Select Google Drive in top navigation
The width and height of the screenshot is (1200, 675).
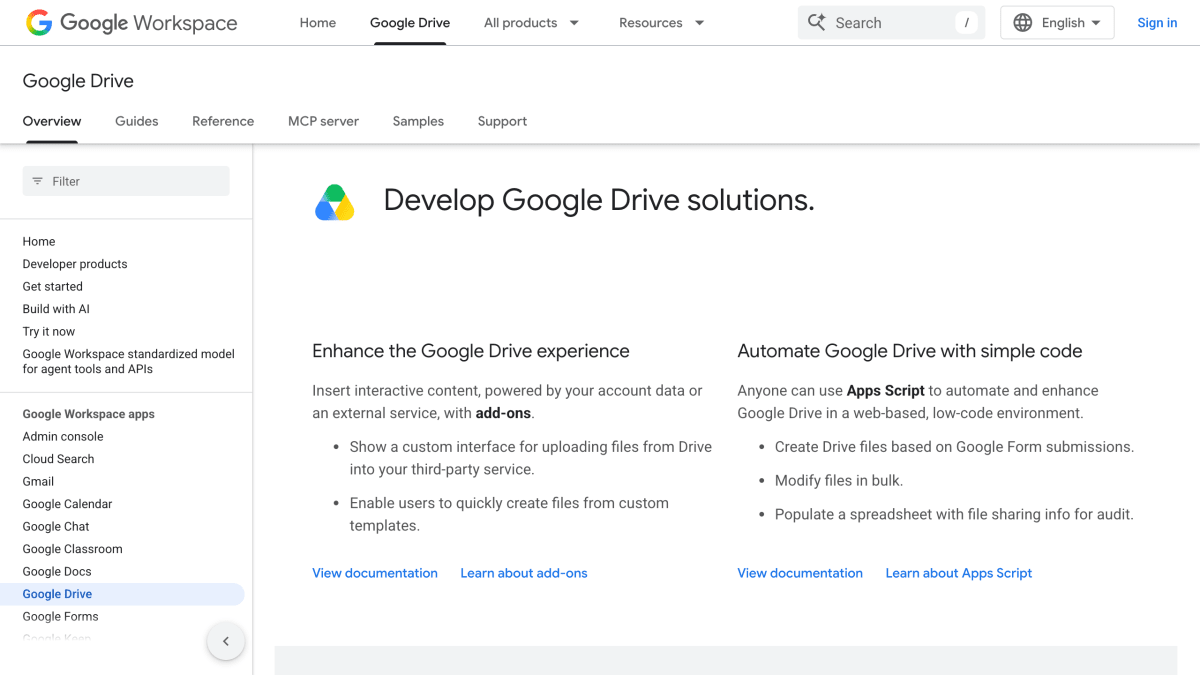[x=410, y=22]
